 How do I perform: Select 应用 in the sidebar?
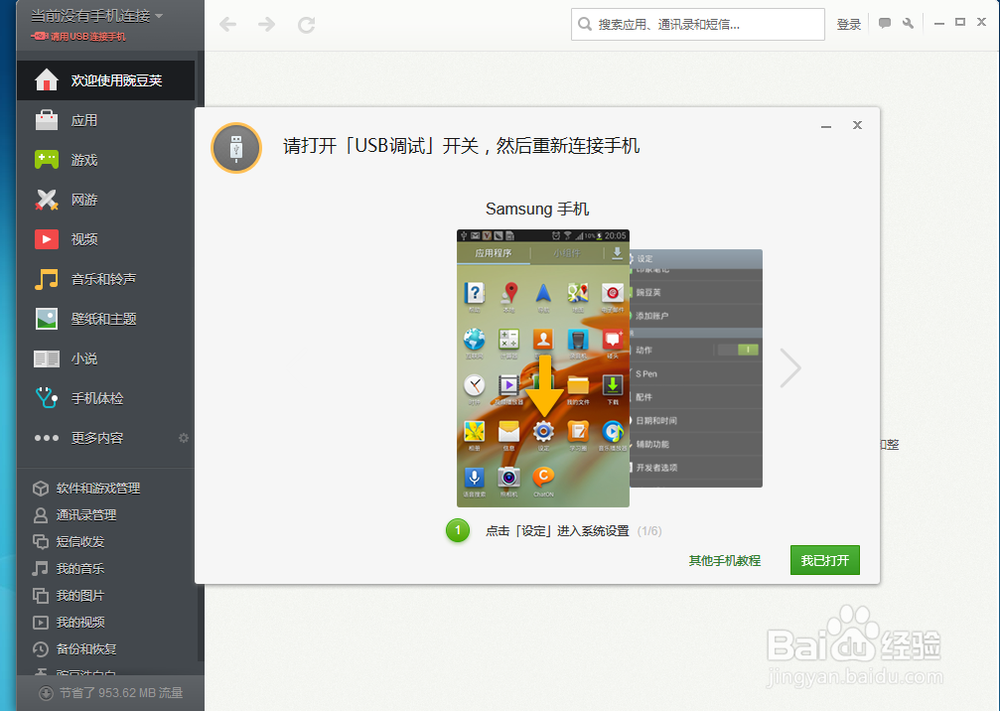pos(84,120)
